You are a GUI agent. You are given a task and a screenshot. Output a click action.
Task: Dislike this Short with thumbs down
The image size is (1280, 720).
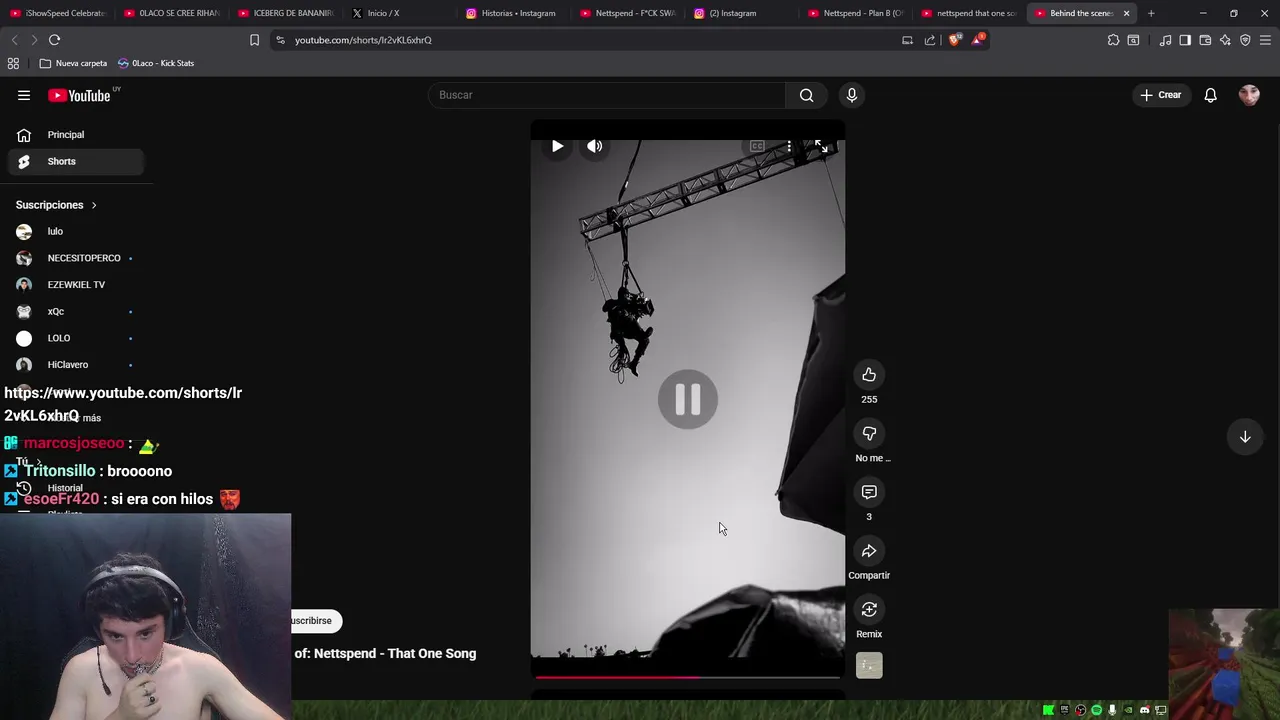869,433
